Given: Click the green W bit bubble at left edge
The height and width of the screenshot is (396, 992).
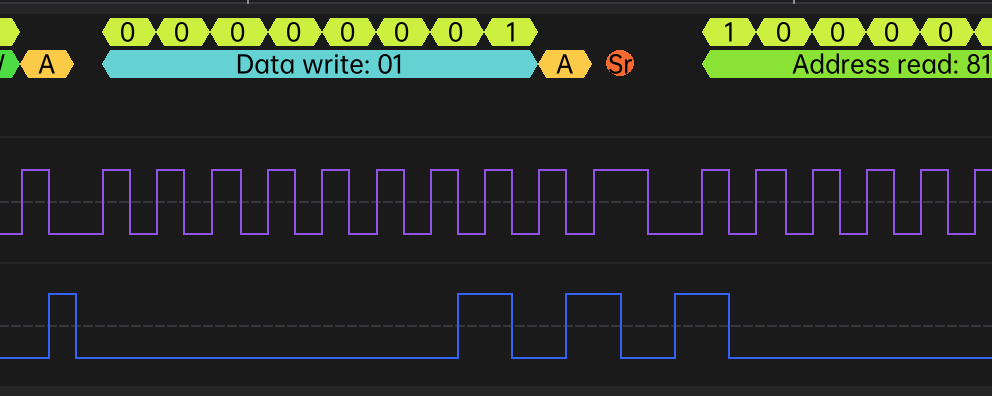Looking at the screenshot, I should pyautogui.click(x=8, y=64).
